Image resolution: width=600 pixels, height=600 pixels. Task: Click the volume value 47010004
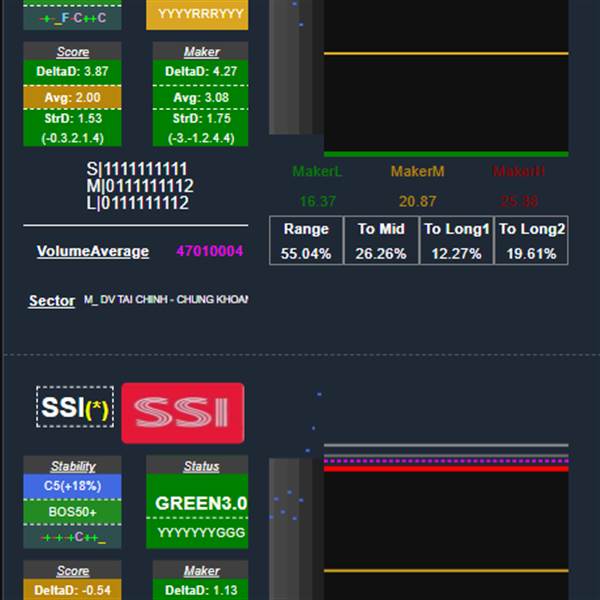210,251
